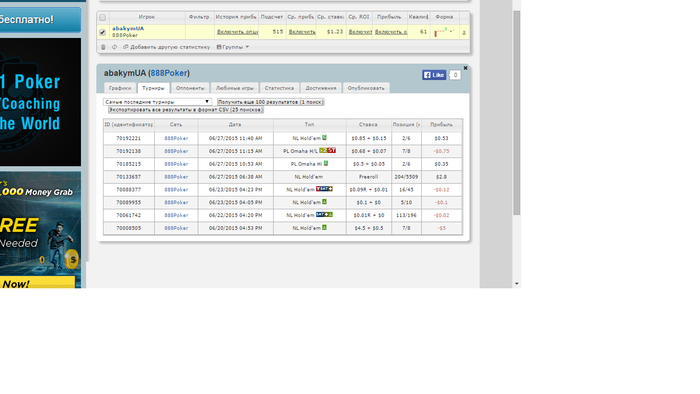This screenshot has width=700, height=394.
Task: Click the export all results to CSV button
Action: tap(186, 110)
